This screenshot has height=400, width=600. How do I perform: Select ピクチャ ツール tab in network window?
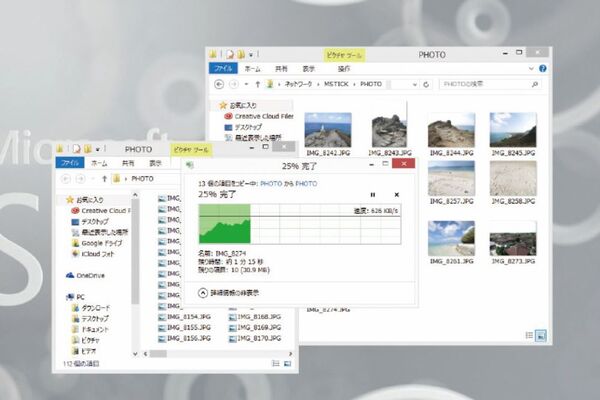click(x=344, y=55)
